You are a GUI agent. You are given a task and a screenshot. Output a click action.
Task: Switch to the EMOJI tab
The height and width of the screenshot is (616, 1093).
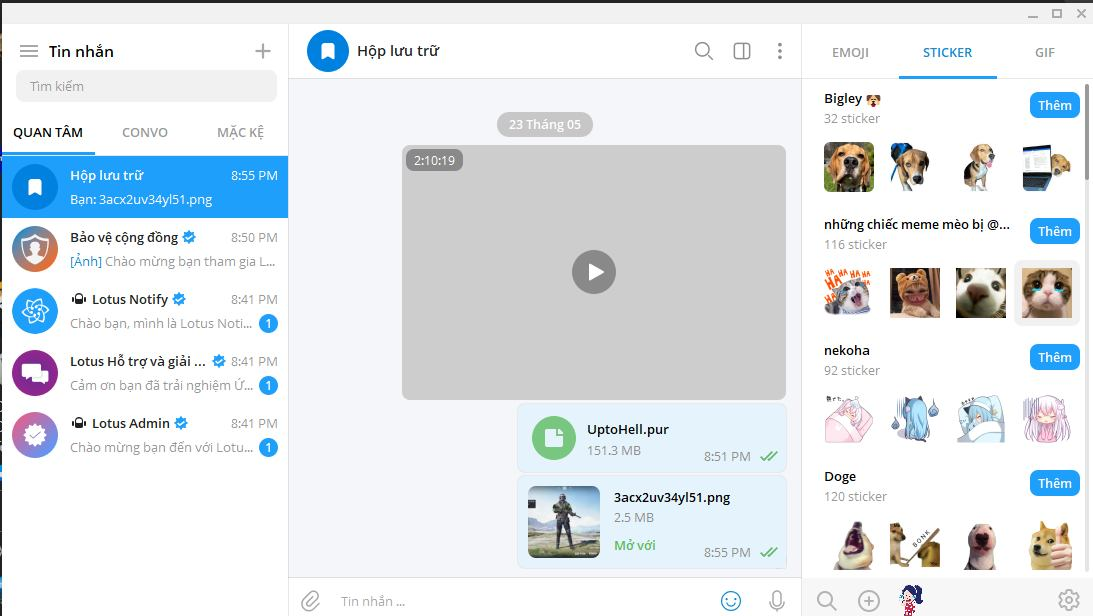click(x=850, y=52)
